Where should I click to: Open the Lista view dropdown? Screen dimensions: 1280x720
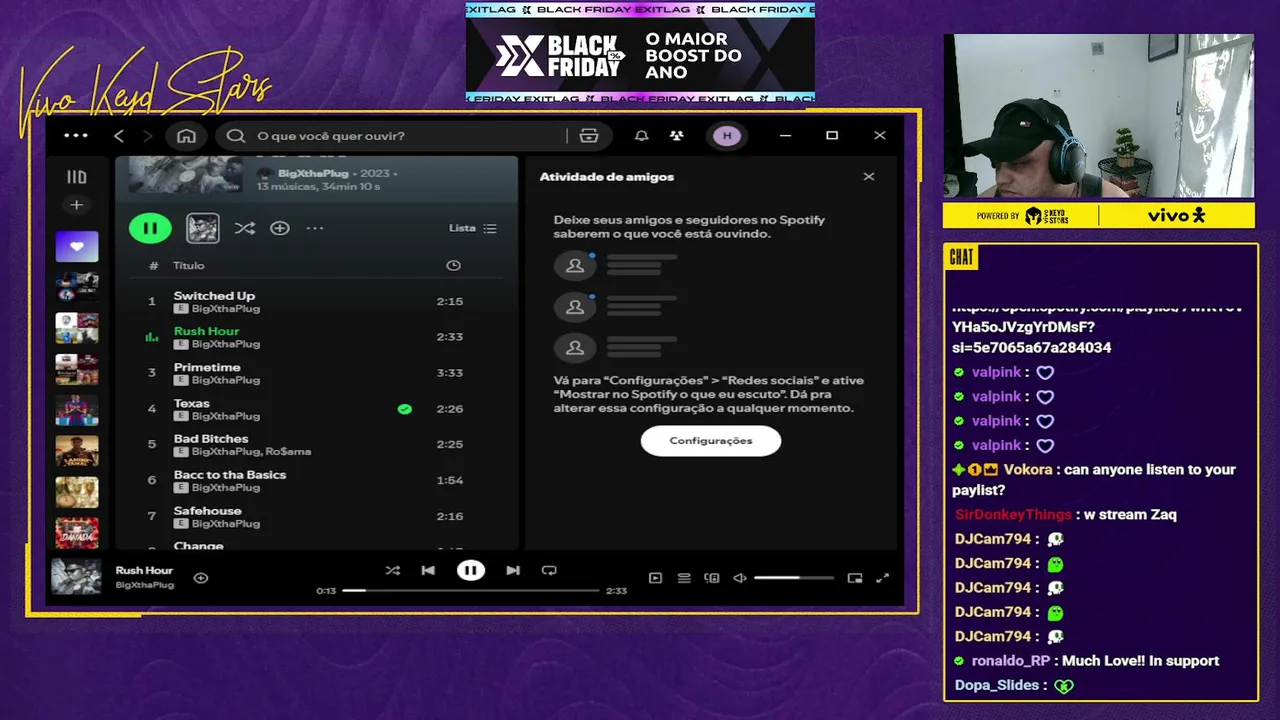473,228
